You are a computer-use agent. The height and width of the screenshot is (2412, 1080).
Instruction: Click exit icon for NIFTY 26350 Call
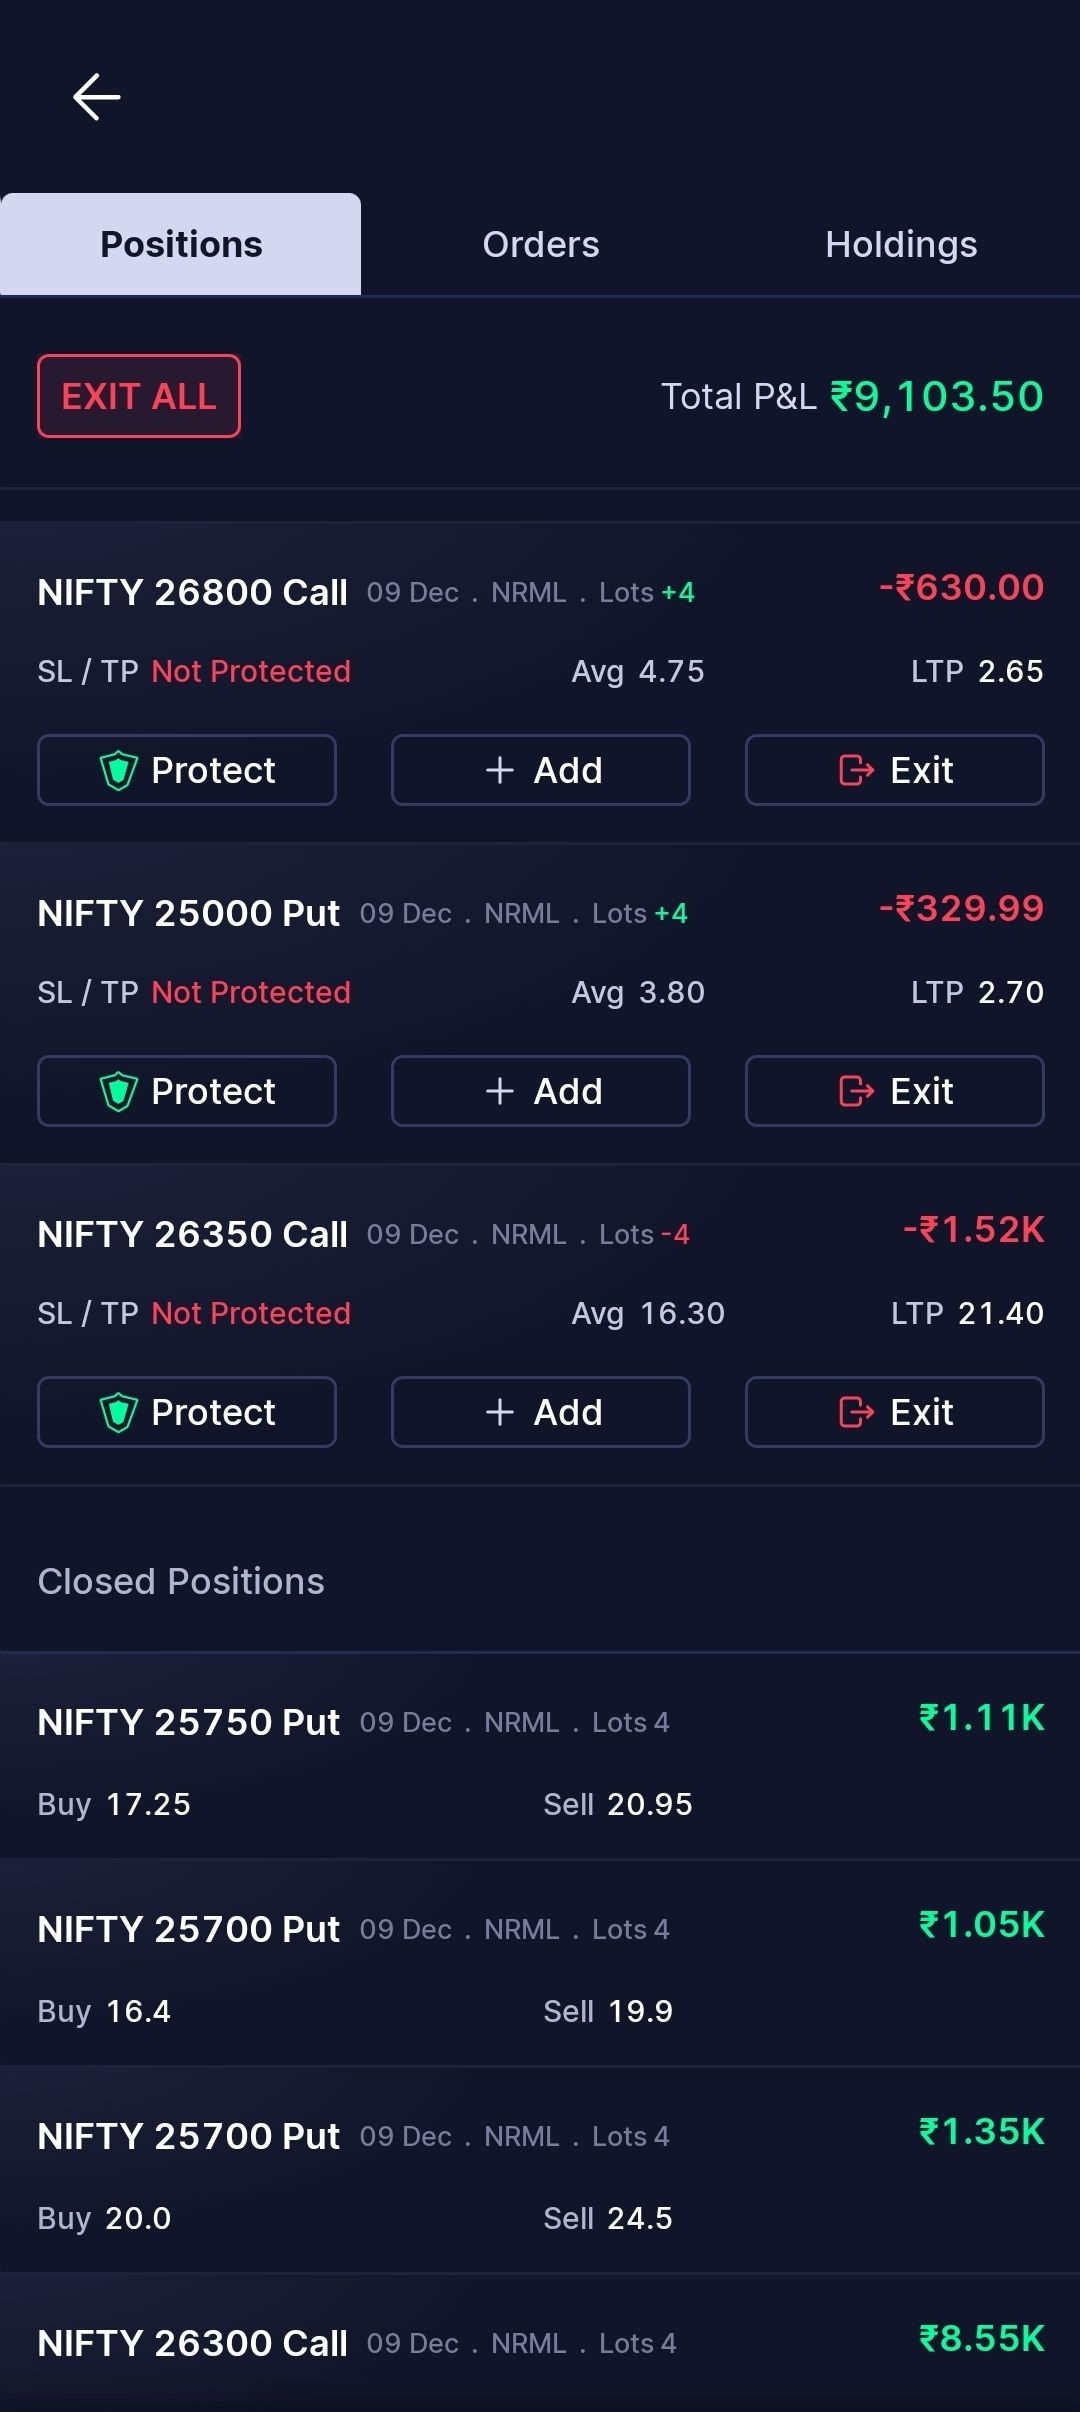tap(856, 1412)
